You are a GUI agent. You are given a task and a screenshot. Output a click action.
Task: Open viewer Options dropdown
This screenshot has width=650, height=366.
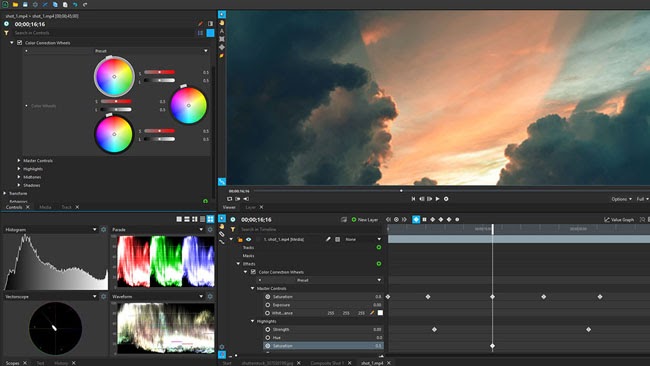(621, 199)
